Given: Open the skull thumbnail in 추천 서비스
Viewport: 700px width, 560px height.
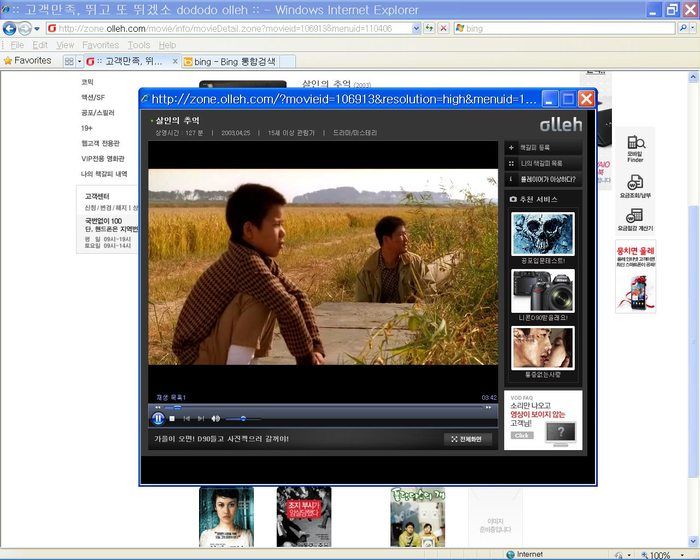Looking at the screenshot, I should click(x=543, y=234).
